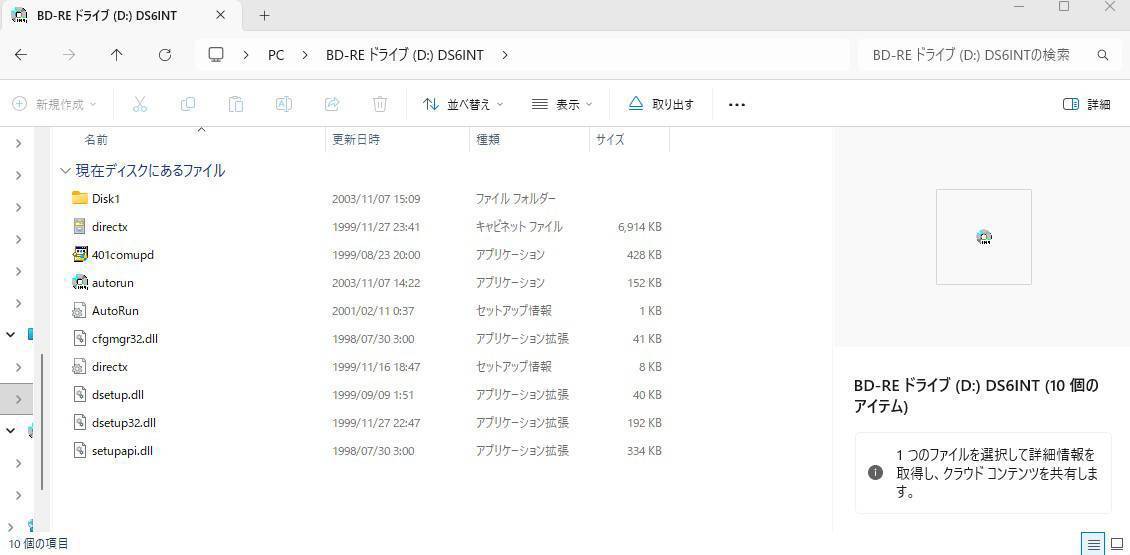Image resolution: width=1130 pixels, height=555 pixels.
Task: Select the 401comupd application icon
Action: click(x=80, y=254)
